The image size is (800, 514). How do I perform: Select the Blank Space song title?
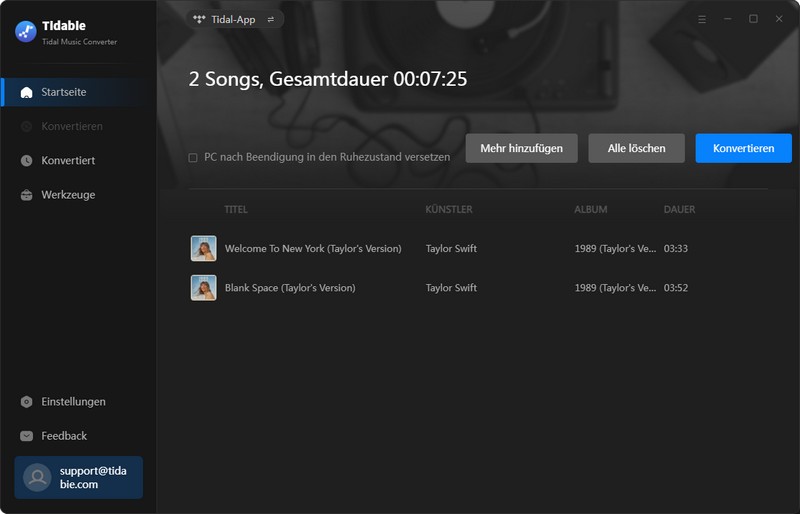click(x=290, y=288)
